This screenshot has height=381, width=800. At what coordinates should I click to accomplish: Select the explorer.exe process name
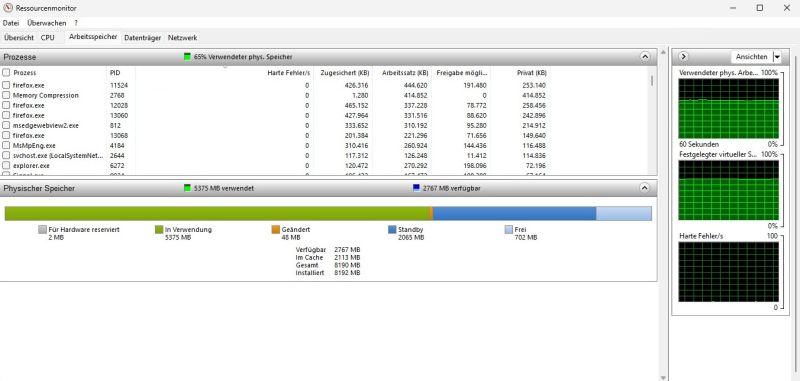pos(31,166)
